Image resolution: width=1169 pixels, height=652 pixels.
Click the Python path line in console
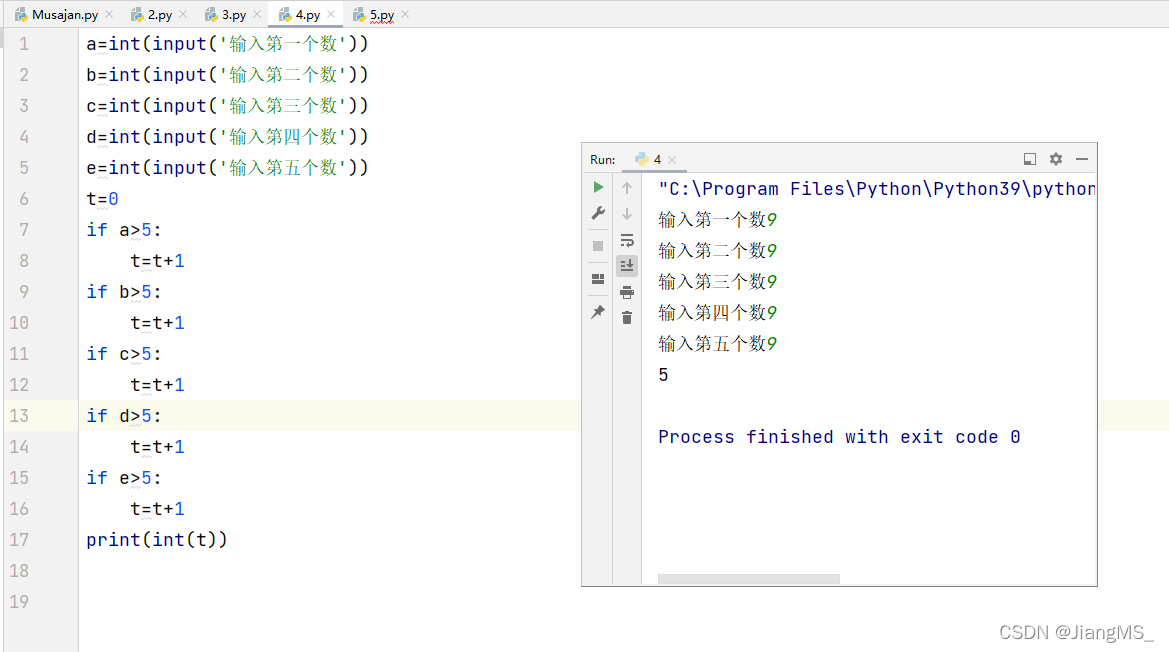tap(877, 189)
